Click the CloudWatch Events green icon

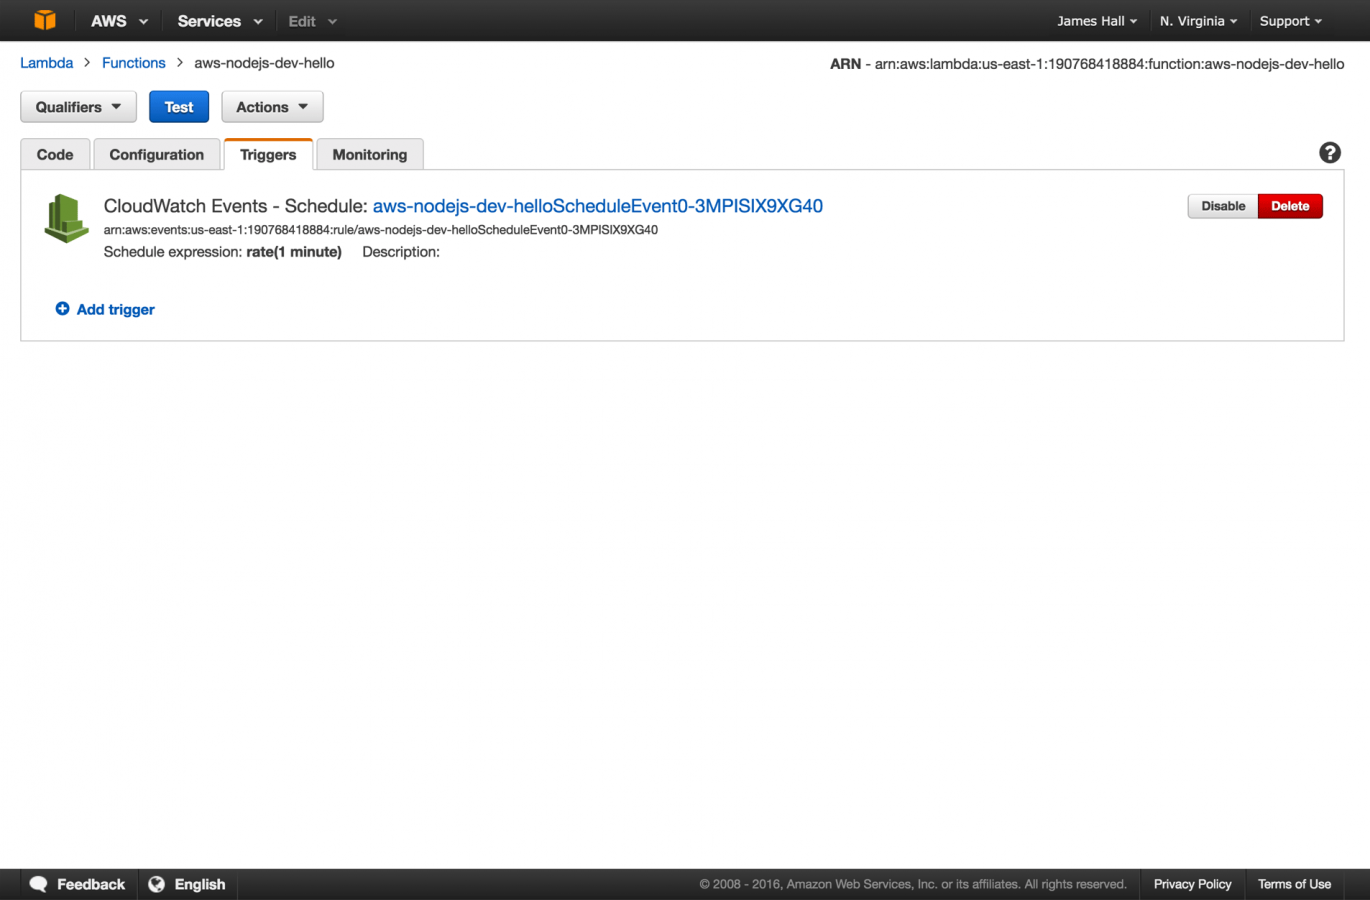pos(66,218)
